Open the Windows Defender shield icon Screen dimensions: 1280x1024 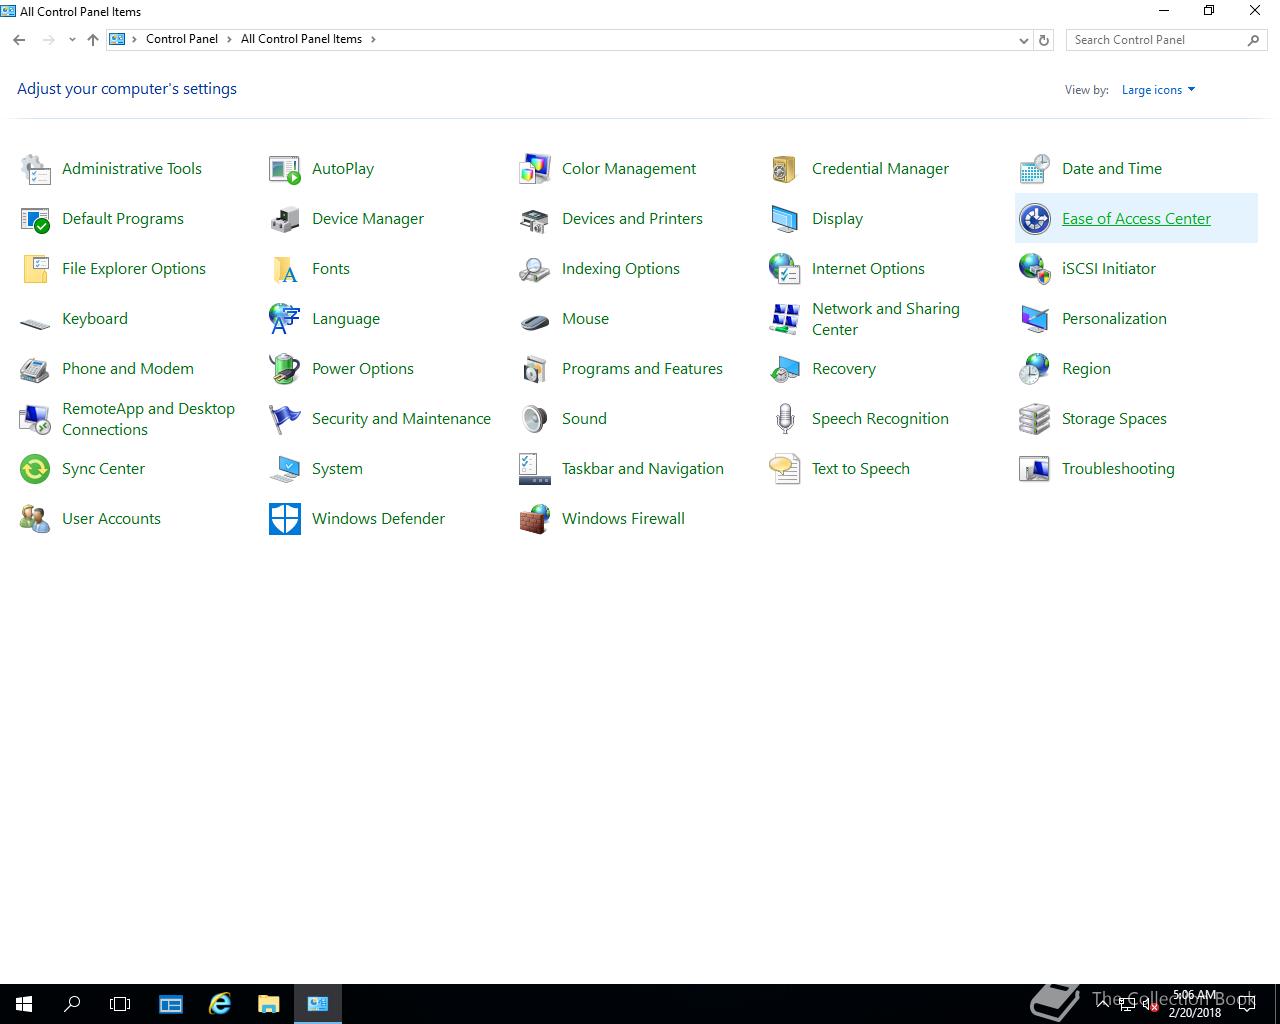(x=285, y=519)
